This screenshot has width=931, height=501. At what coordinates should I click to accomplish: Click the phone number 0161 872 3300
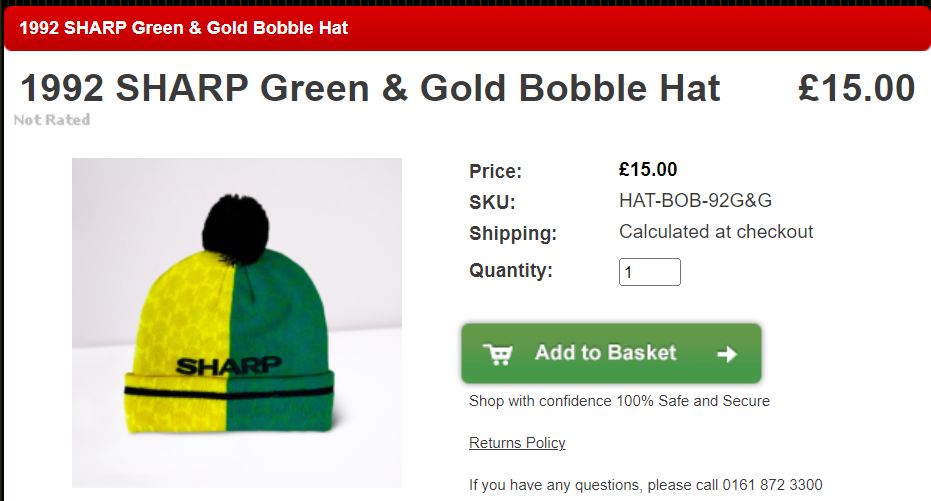pyautogui.click(x=772, y=485)
